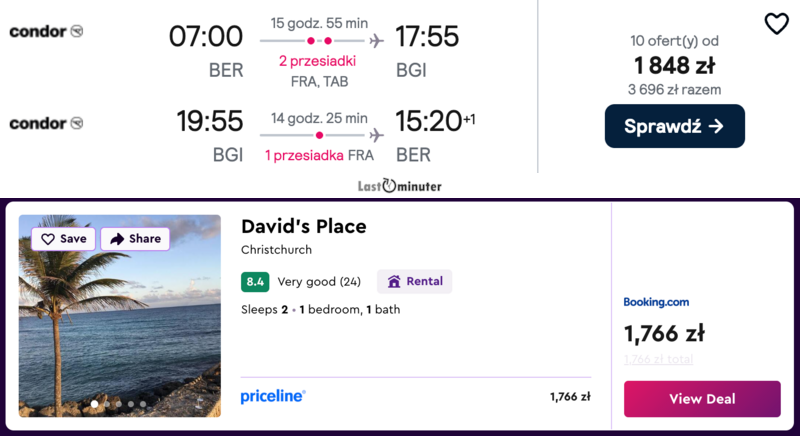Click the Rental badge
Viewport: 800px width, 436px height.
414,281
